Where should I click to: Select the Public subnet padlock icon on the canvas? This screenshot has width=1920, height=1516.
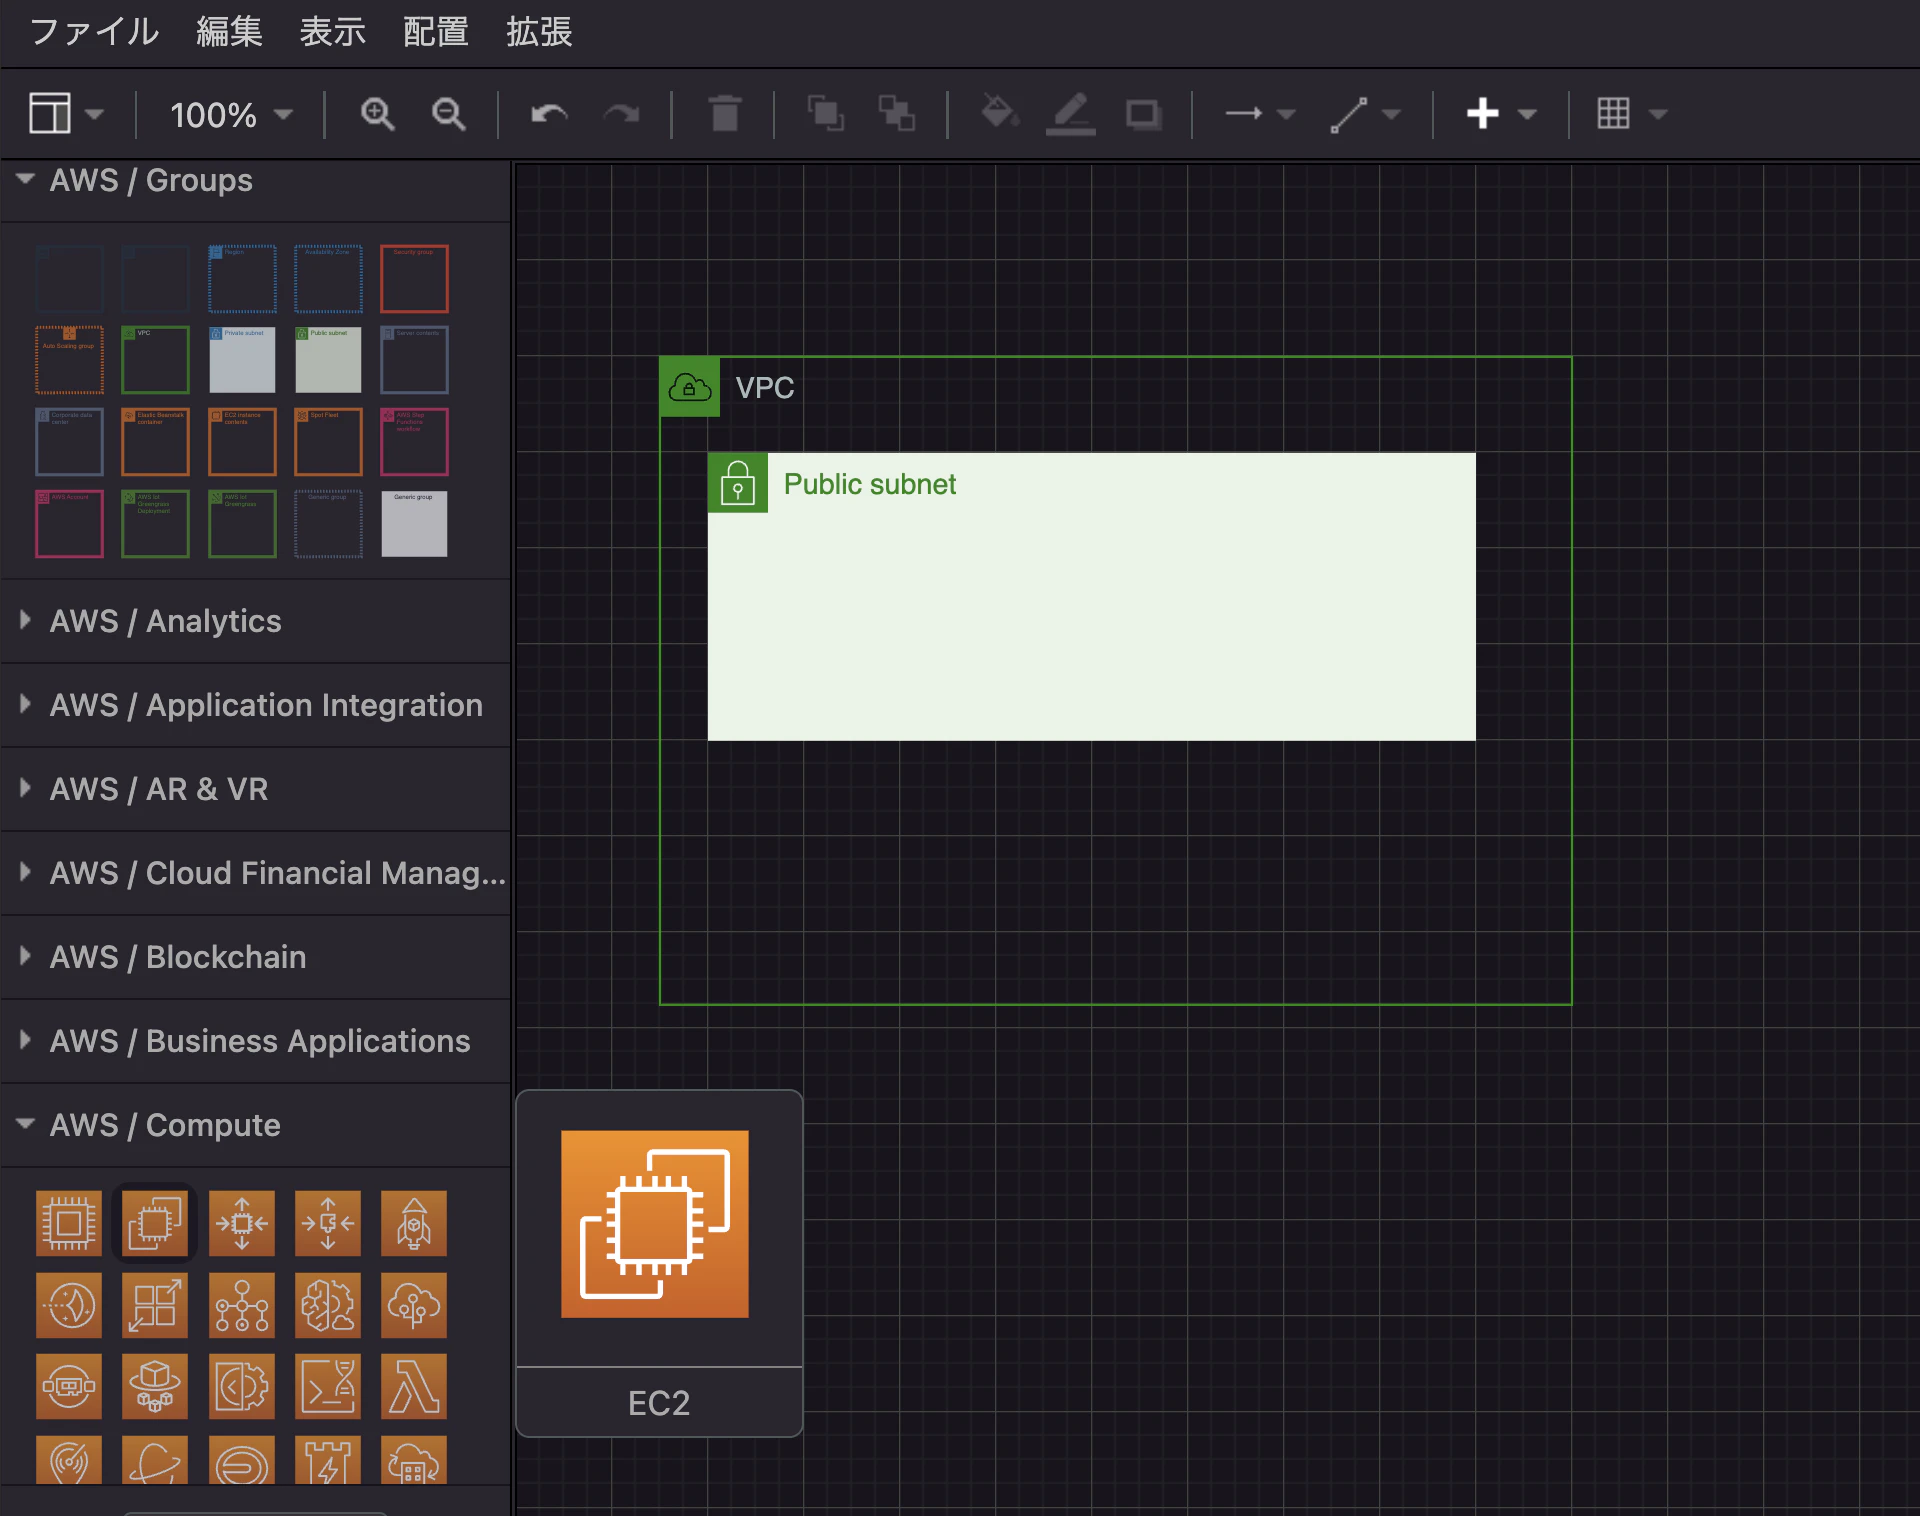(738, 483)
